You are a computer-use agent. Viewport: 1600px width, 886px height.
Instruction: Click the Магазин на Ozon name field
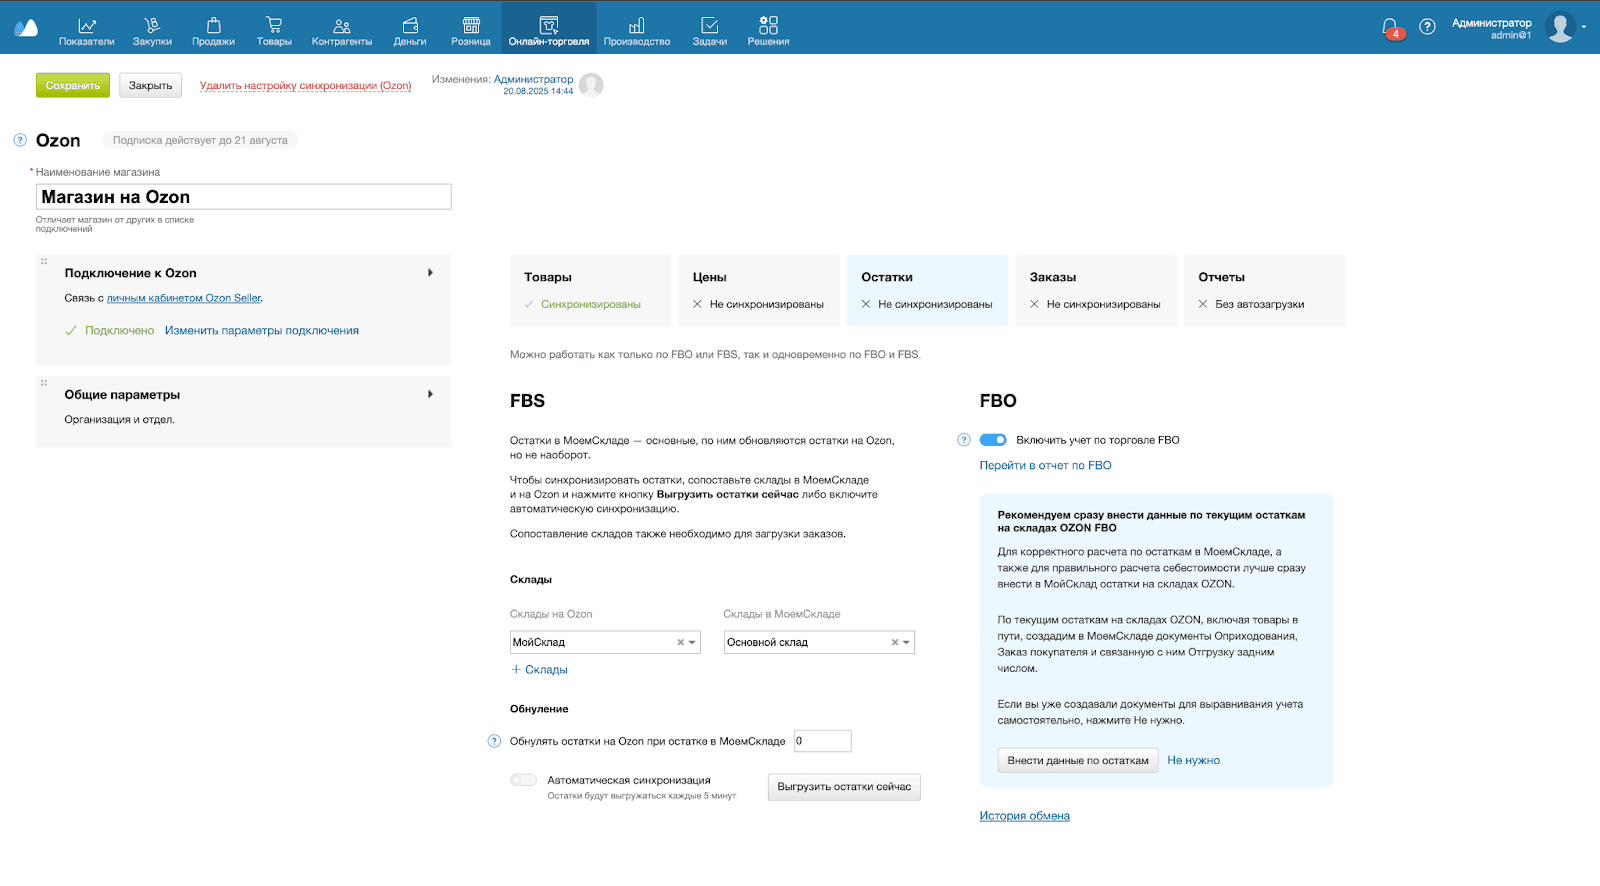click(243, 197)
